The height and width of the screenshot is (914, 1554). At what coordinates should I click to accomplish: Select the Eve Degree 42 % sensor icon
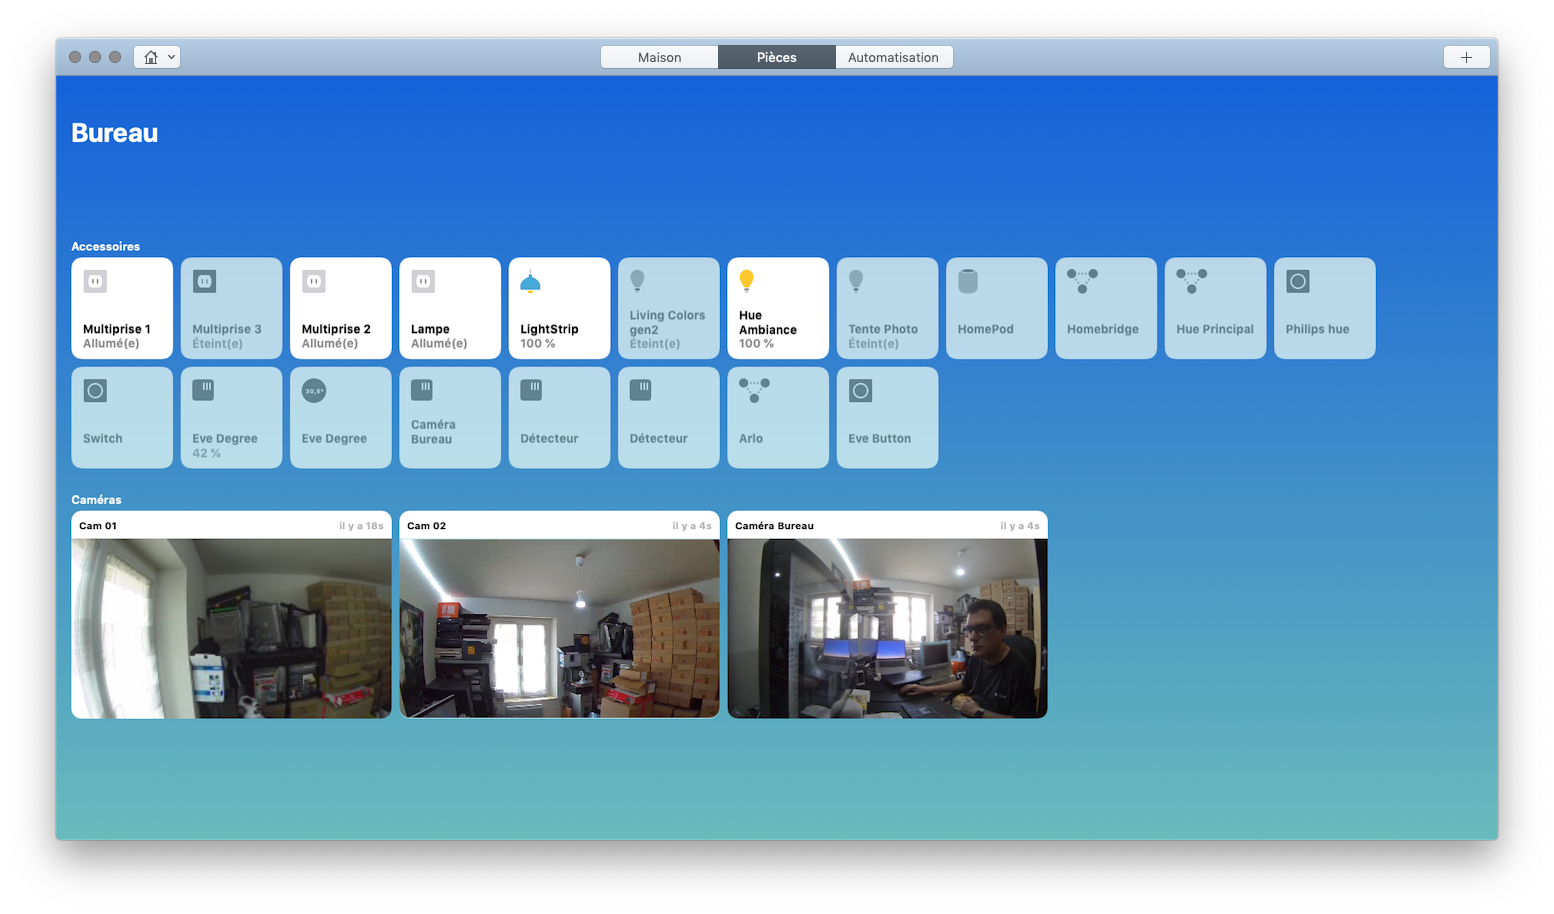[x=203, y=390]
